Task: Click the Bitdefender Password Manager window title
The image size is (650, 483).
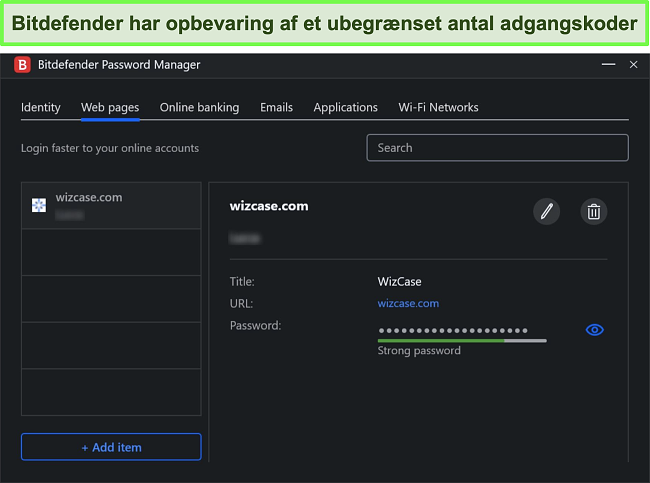Action: (x=119, y=65)
